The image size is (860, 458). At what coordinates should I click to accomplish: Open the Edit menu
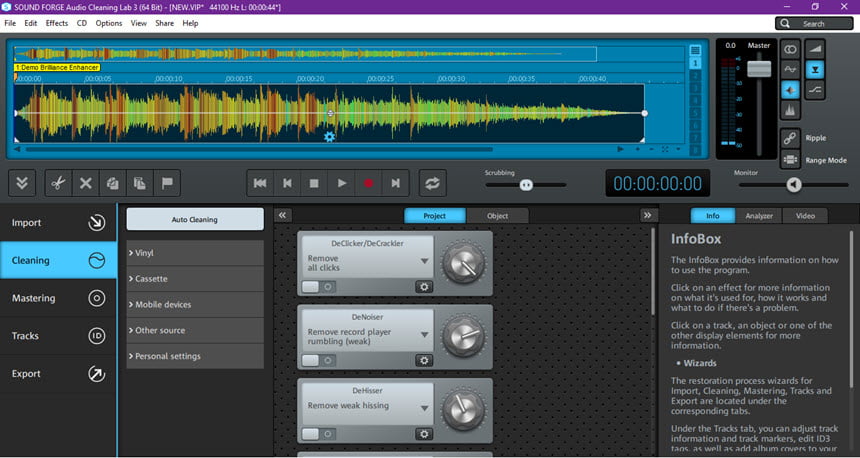(x=31, y=23)
